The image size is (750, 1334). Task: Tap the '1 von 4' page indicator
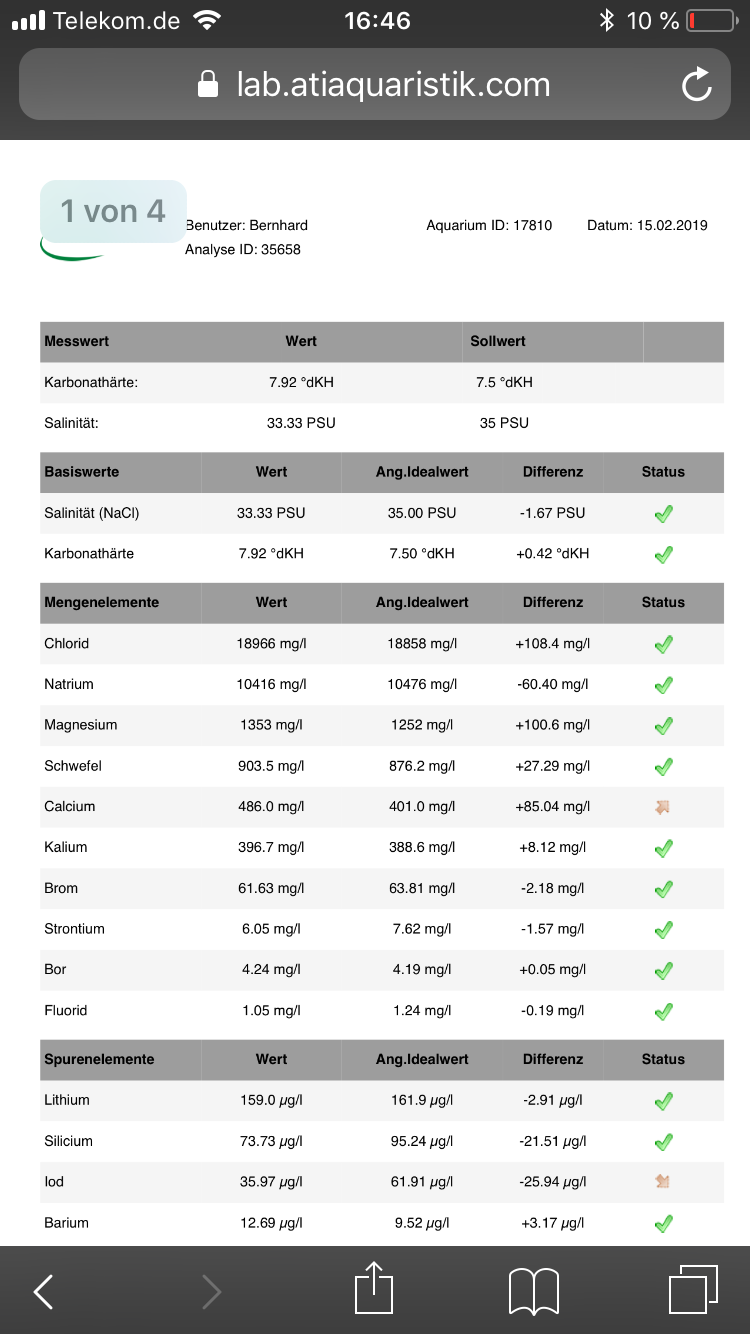tap(113, 211)
